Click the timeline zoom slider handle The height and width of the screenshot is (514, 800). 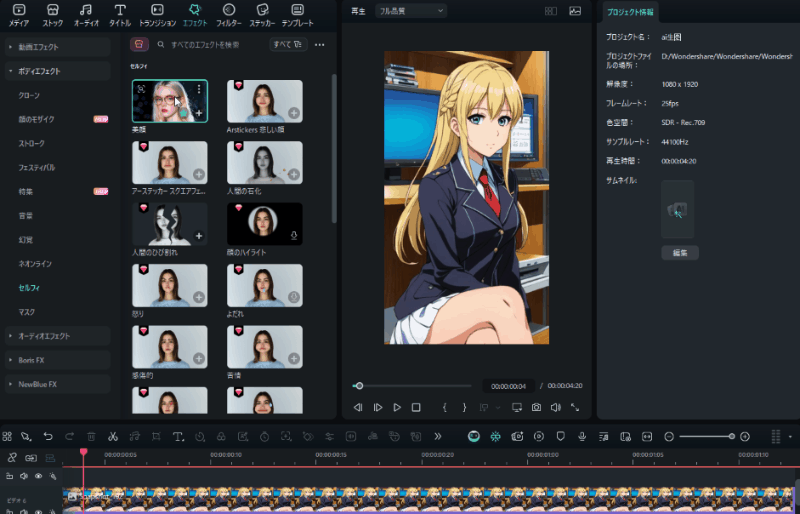(732, 436)
